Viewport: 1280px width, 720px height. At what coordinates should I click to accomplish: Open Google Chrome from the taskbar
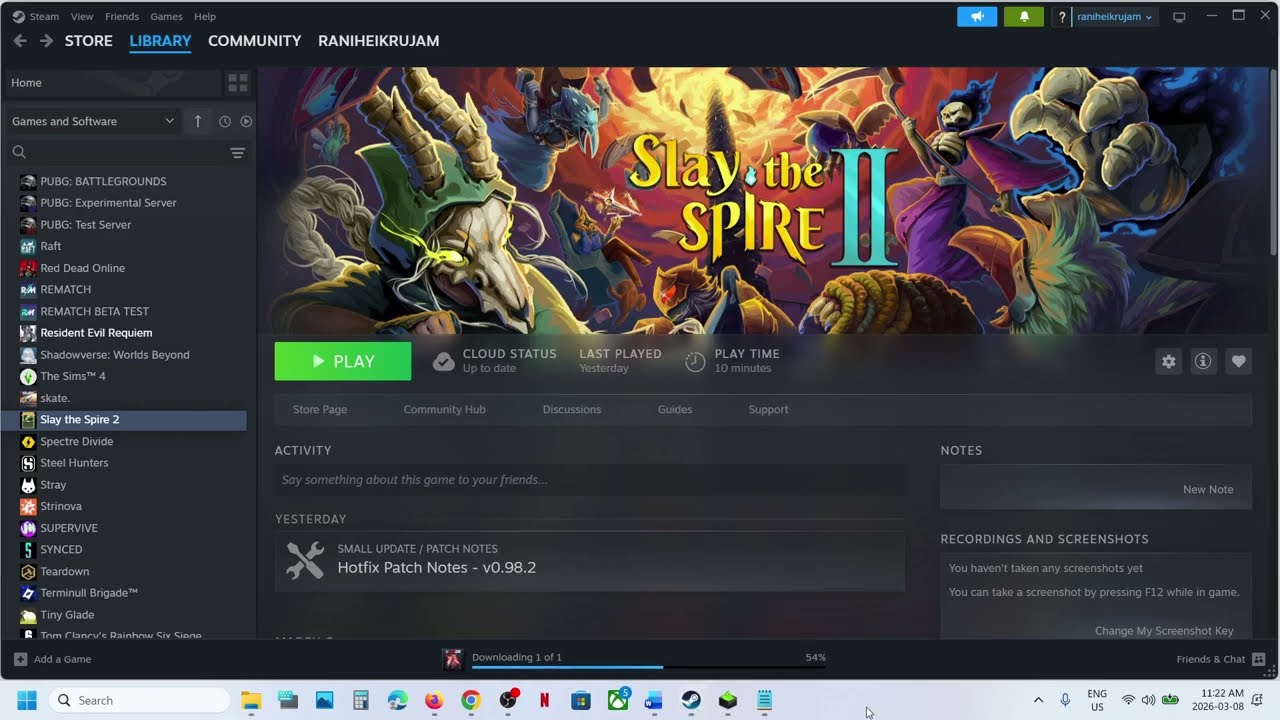tap(470, 700)
